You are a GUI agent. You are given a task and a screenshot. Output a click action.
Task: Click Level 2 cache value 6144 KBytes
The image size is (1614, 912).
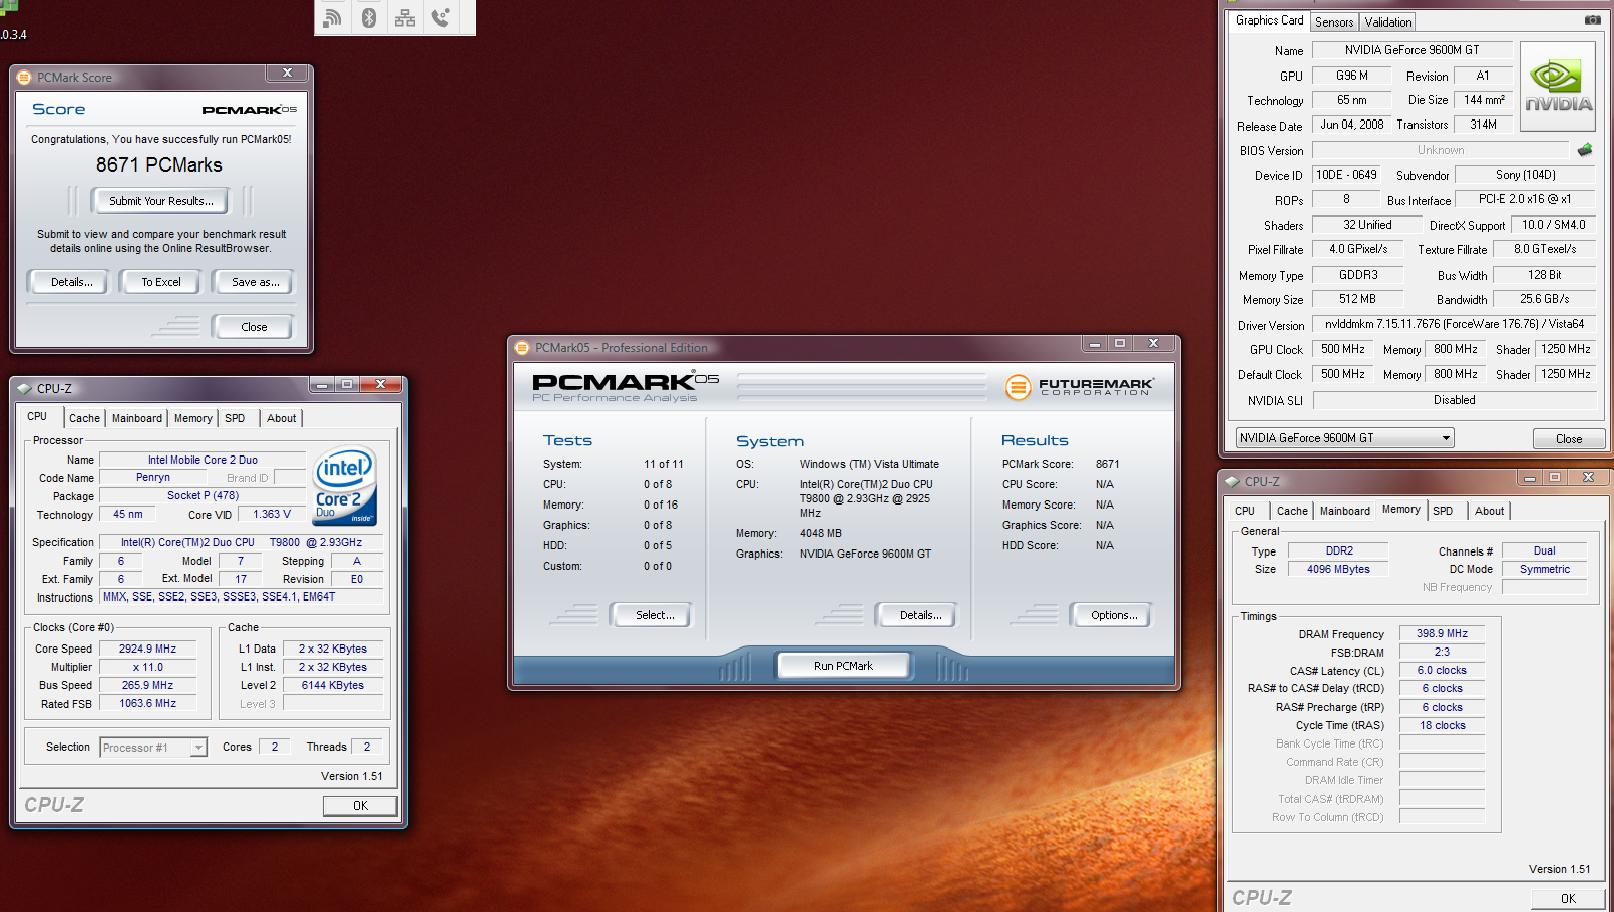point(332,685)
